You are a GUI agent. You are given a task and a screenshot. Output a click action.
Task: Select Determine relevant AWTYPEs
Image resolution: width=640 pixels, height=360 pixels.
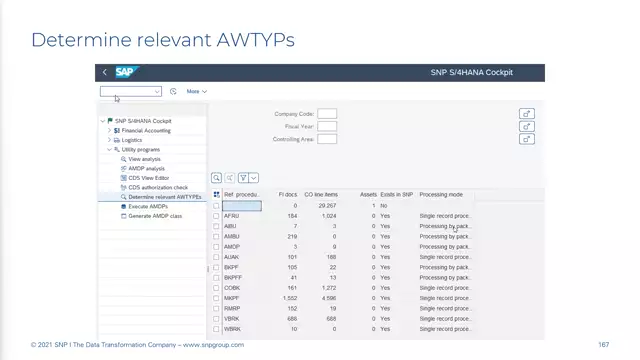click(x=165, y=197)
